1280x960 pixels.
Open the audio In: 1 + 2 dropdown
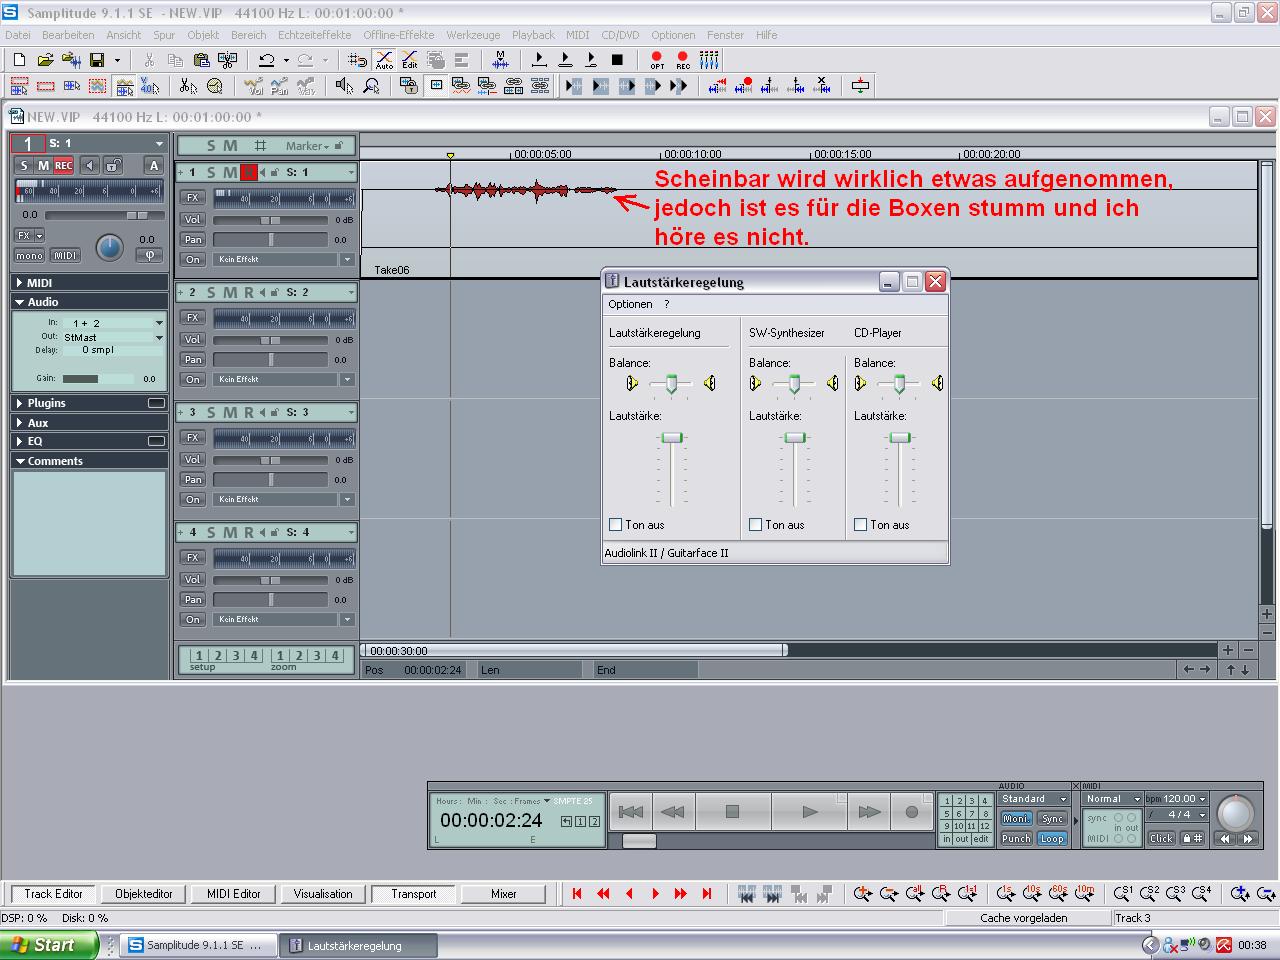159,323
